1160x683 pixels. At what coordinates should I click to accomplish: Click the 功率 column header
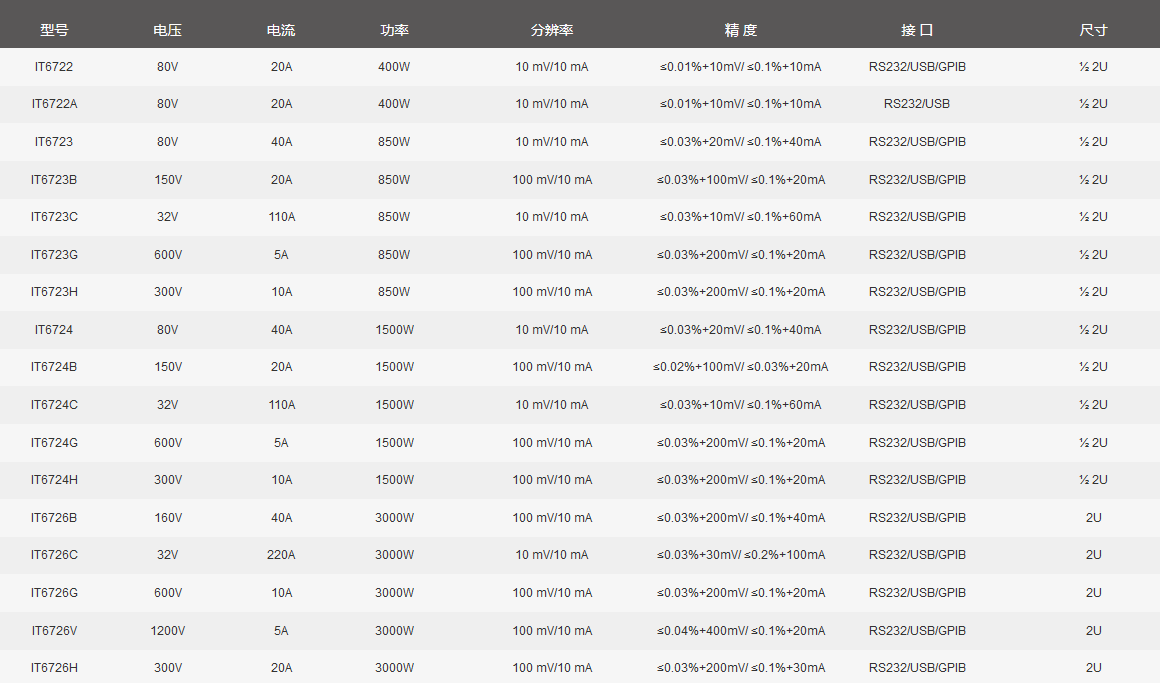(x=394, y=30)
